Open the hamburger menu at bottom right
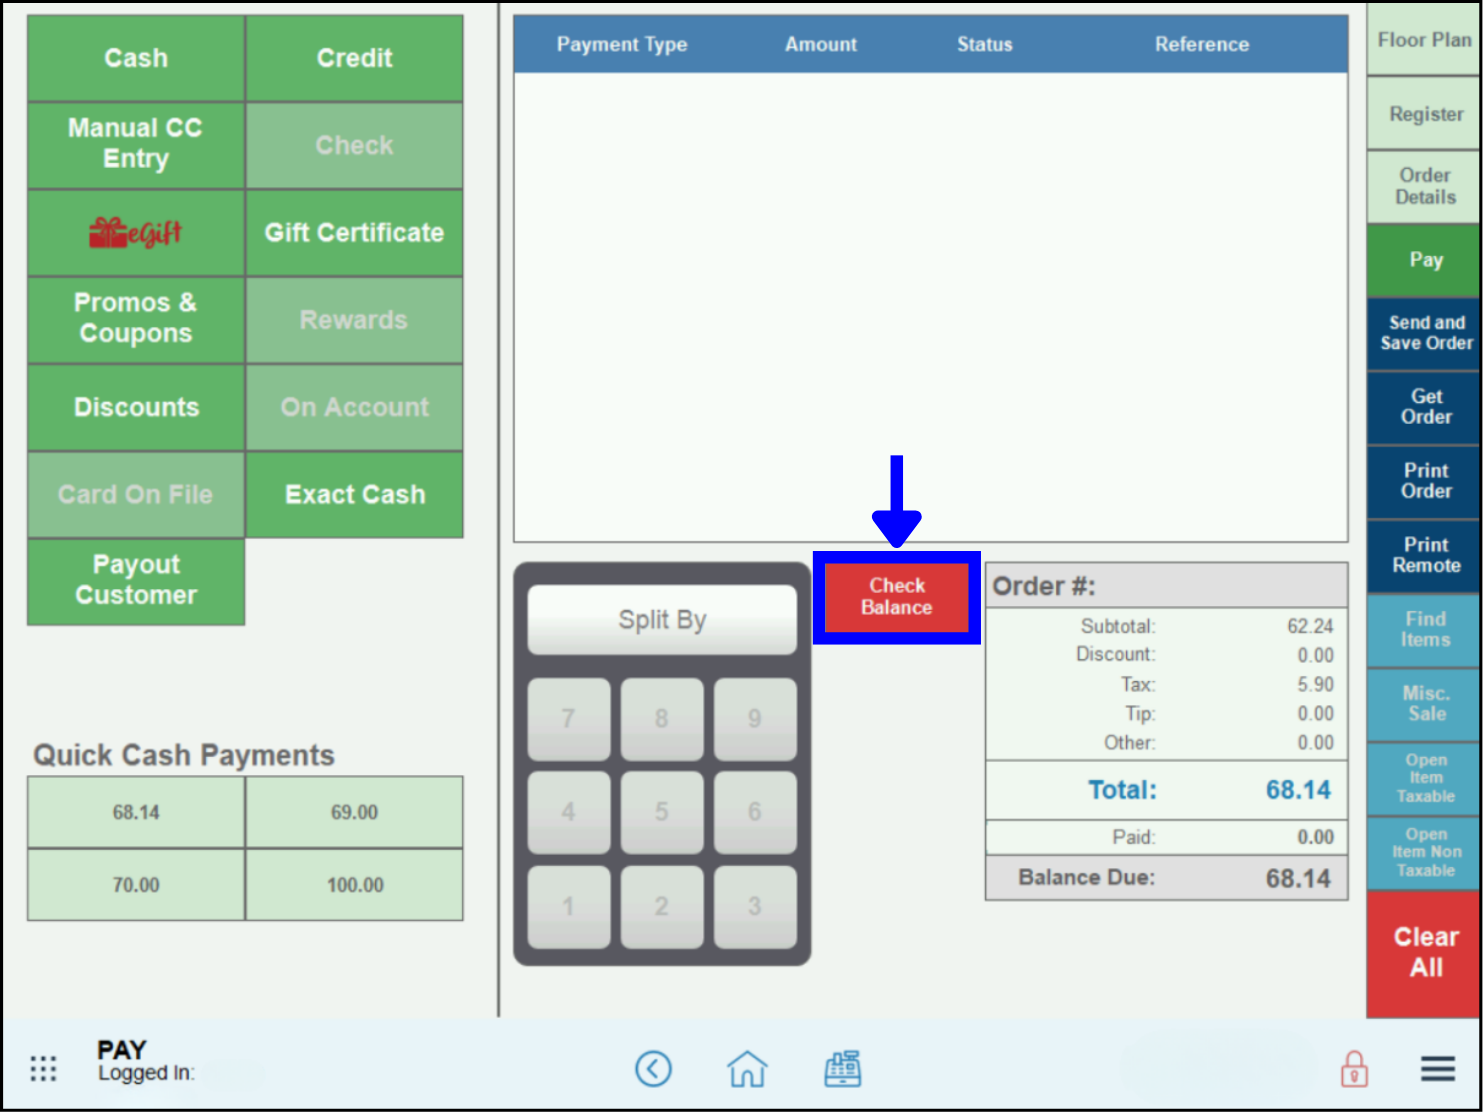Screen dimensions: 1484x1112 click(1437, 1068)
